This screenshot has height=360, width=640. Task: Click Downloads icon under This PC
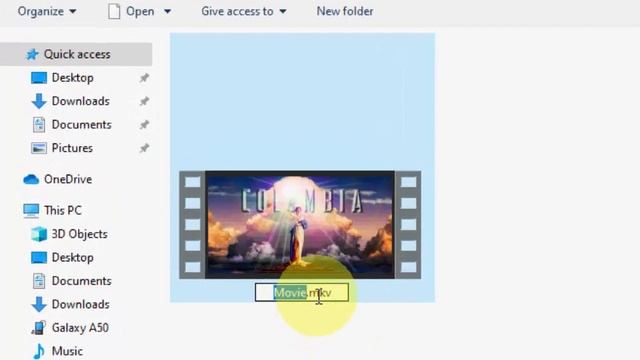coord(39,304)
